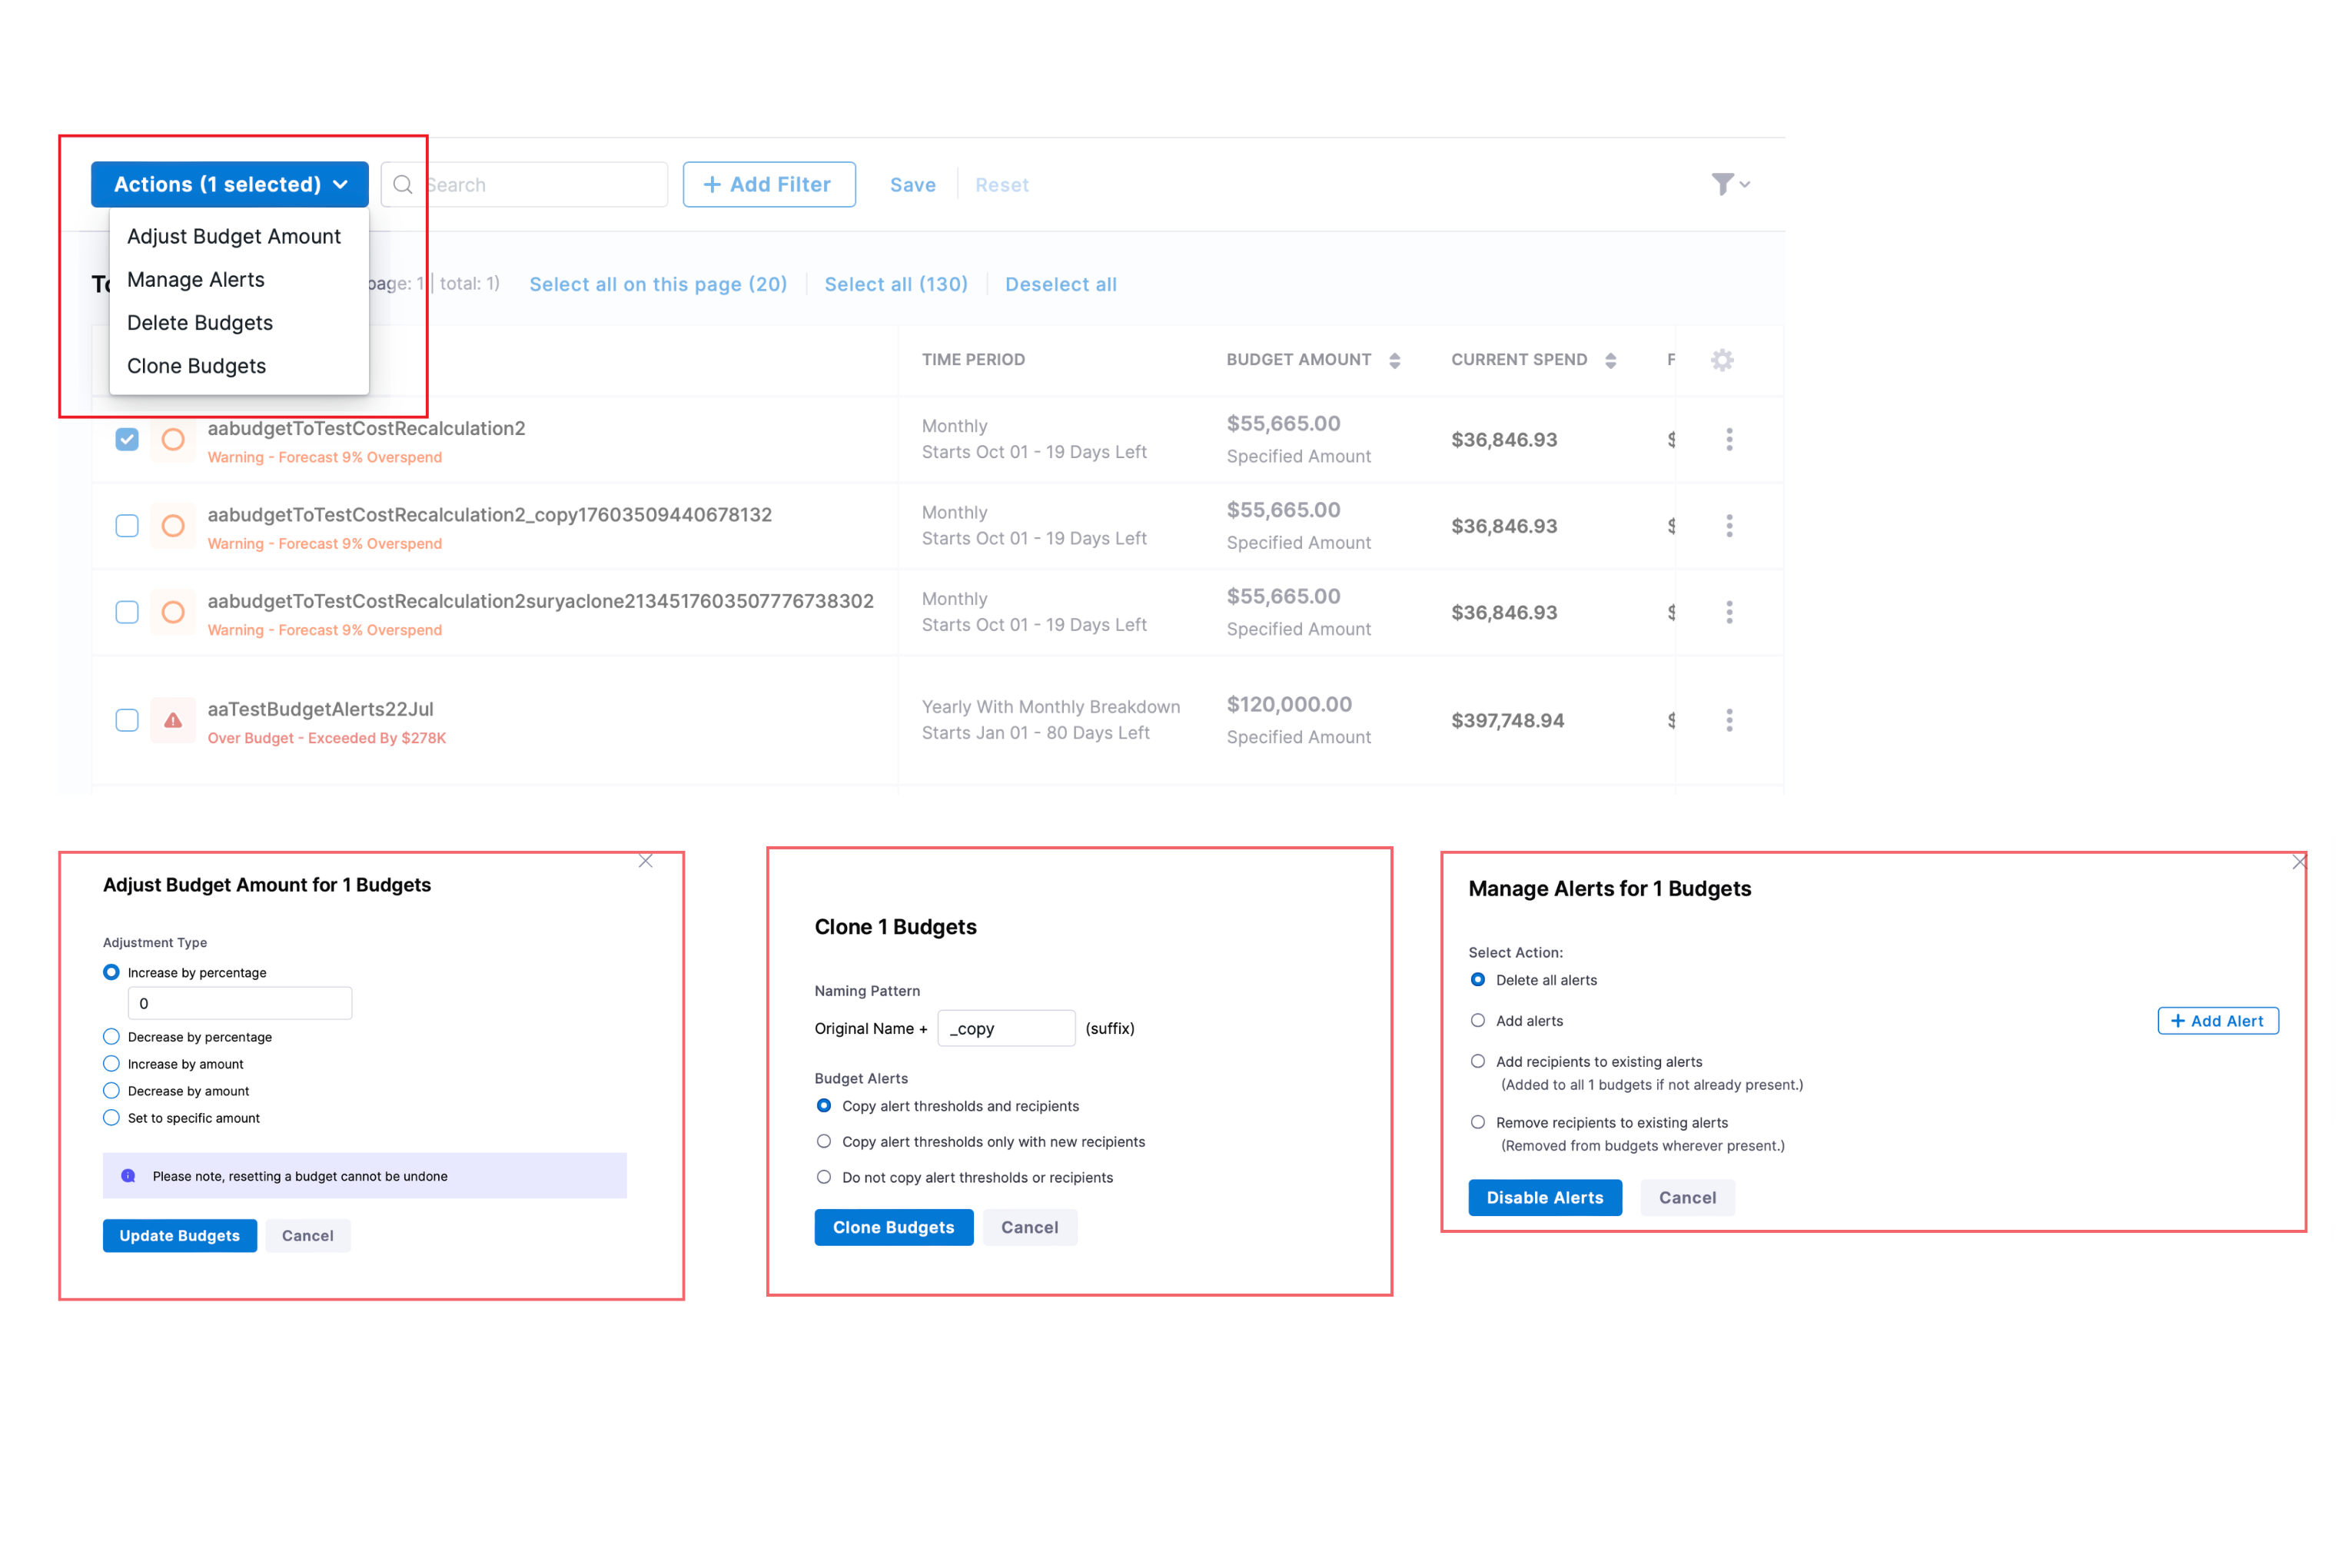The image size is (2352, 1568).
Task: Click the filter funnel icon
Action: click(1723, 184)
